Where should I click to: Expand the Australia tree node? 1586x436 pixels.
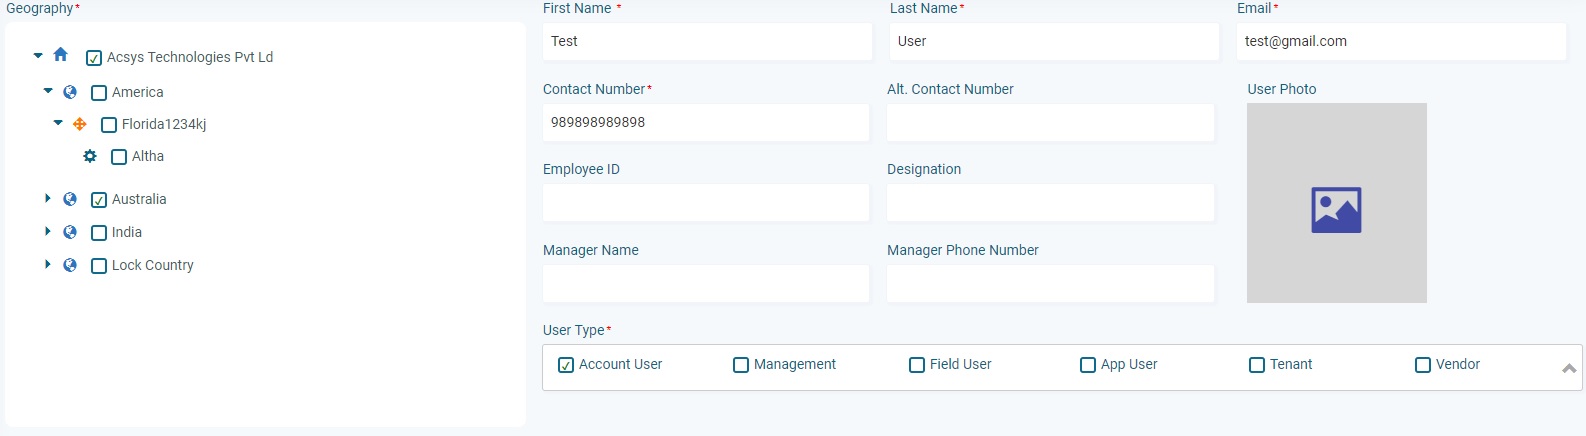coord(47,198)
